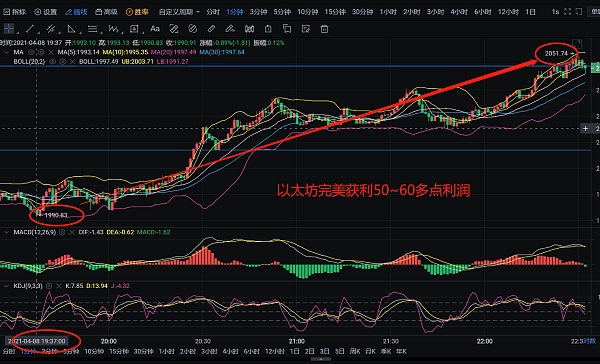
Task: Open BOLL indicator settings gear
Action: [x=62, y=61]
